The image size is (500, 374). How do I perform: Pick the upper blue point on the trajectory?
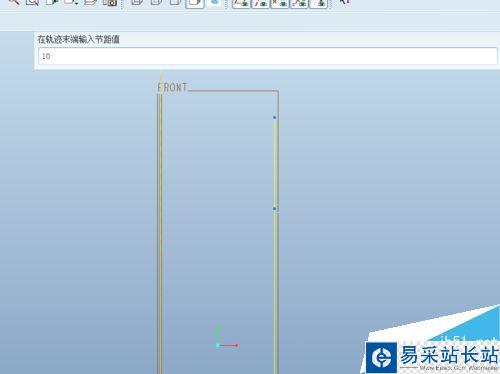(x=274, y=117)
